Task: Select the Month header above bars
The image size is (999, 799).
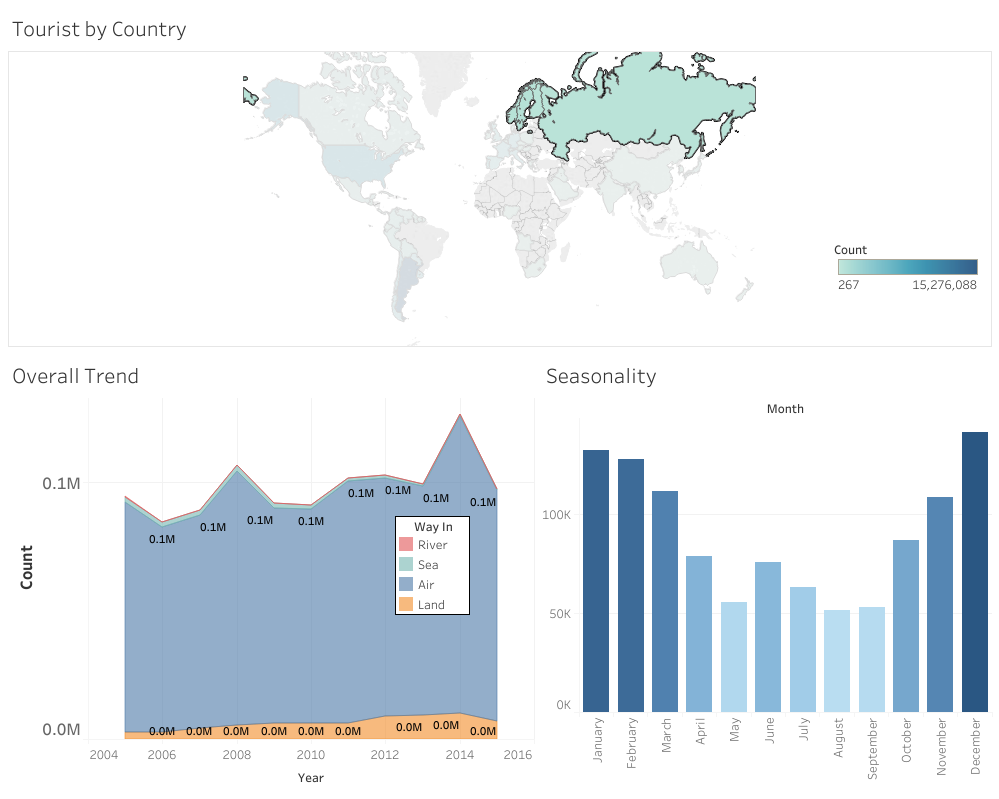Action: click(x=785, y=409)
